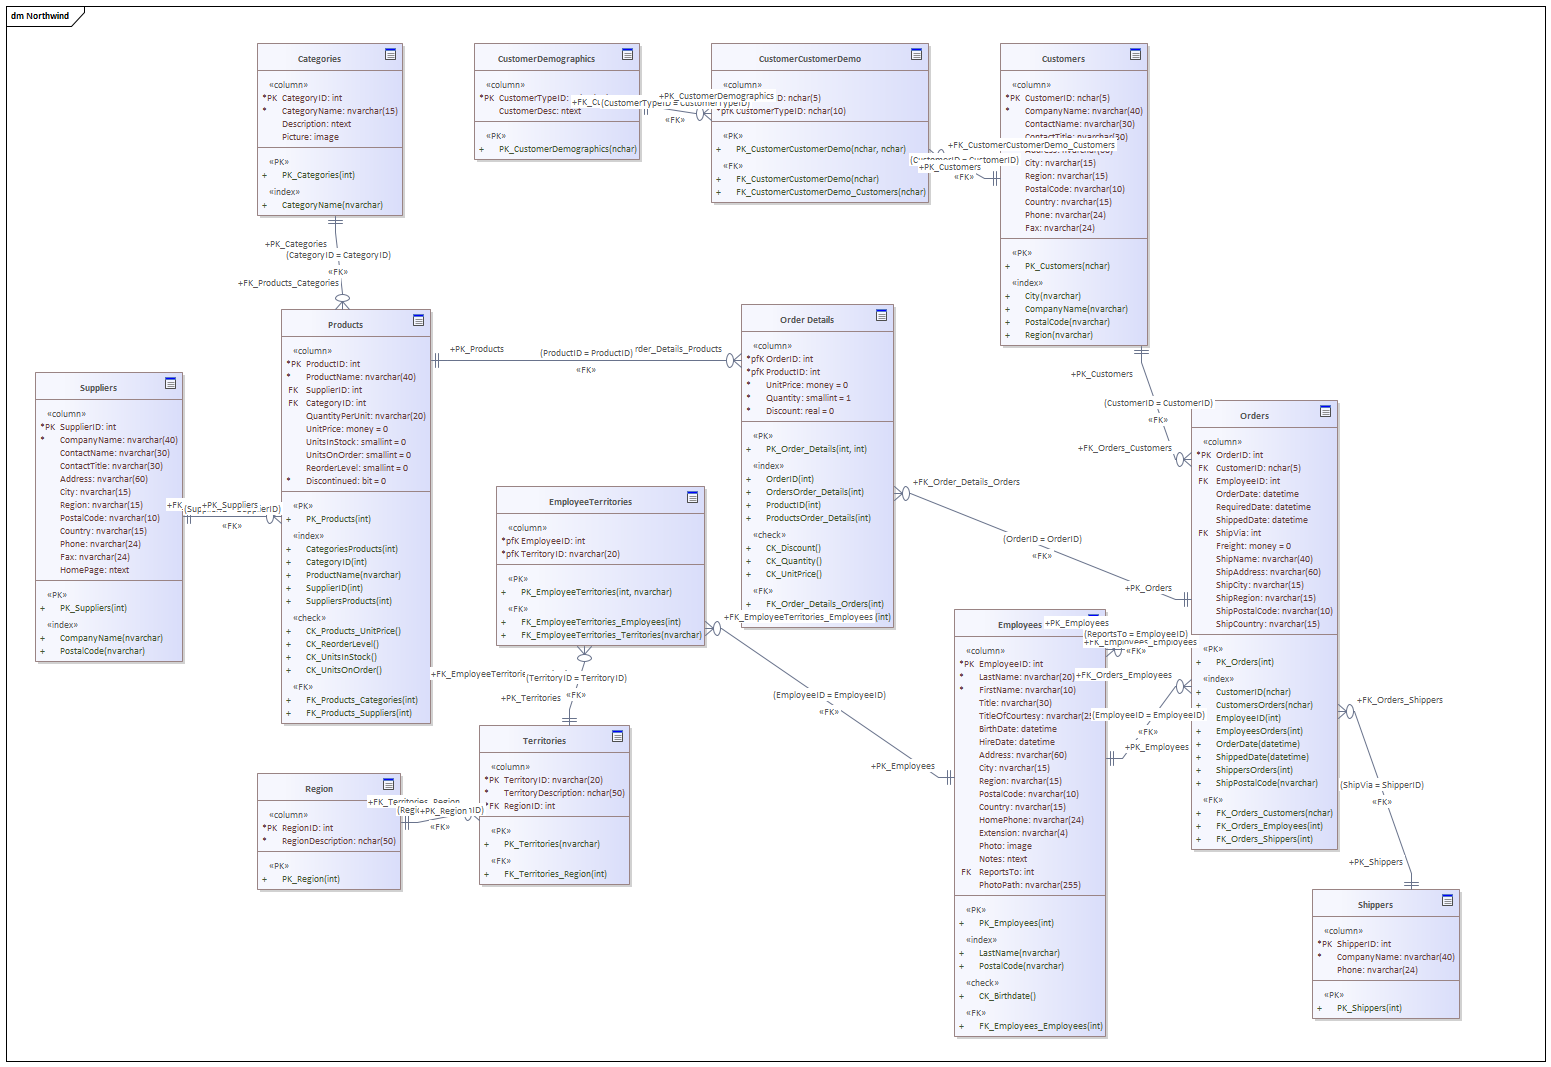Click FK_Orders_Shippers(int) entry
The width and height of the screenshot is (1551, 1067).
click(1264, 839)
